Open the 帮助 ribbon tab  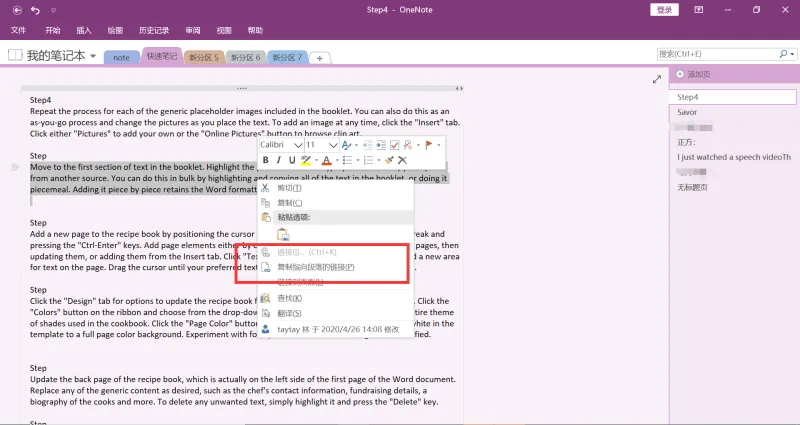(255, 30)
